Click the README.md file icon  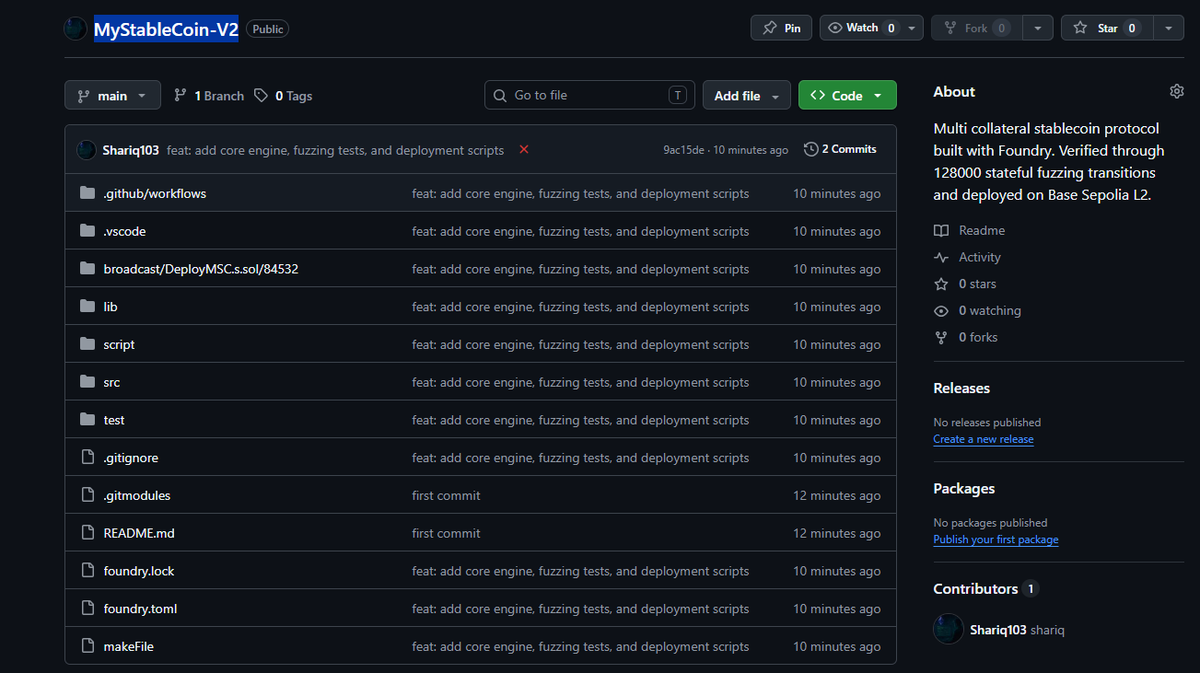pyautogui.click(x=87, y=533)
